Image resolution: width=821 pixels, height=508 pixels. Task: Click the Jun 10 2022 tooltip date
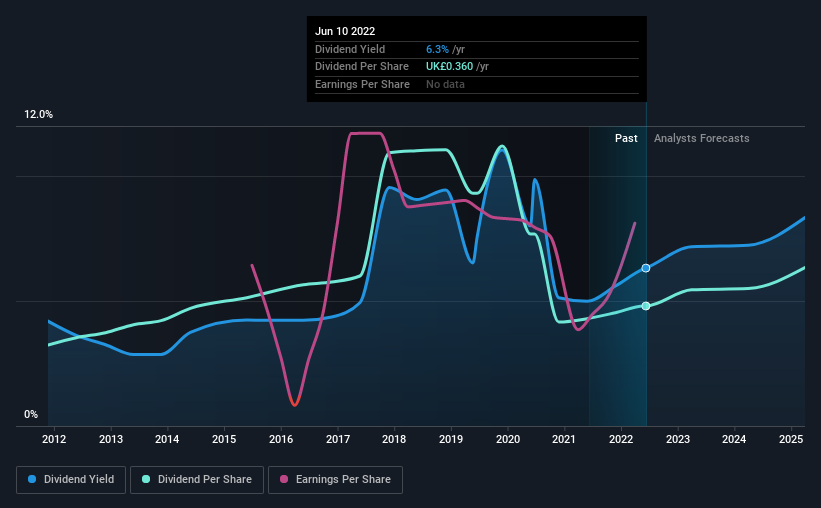(x=345, y=31)
